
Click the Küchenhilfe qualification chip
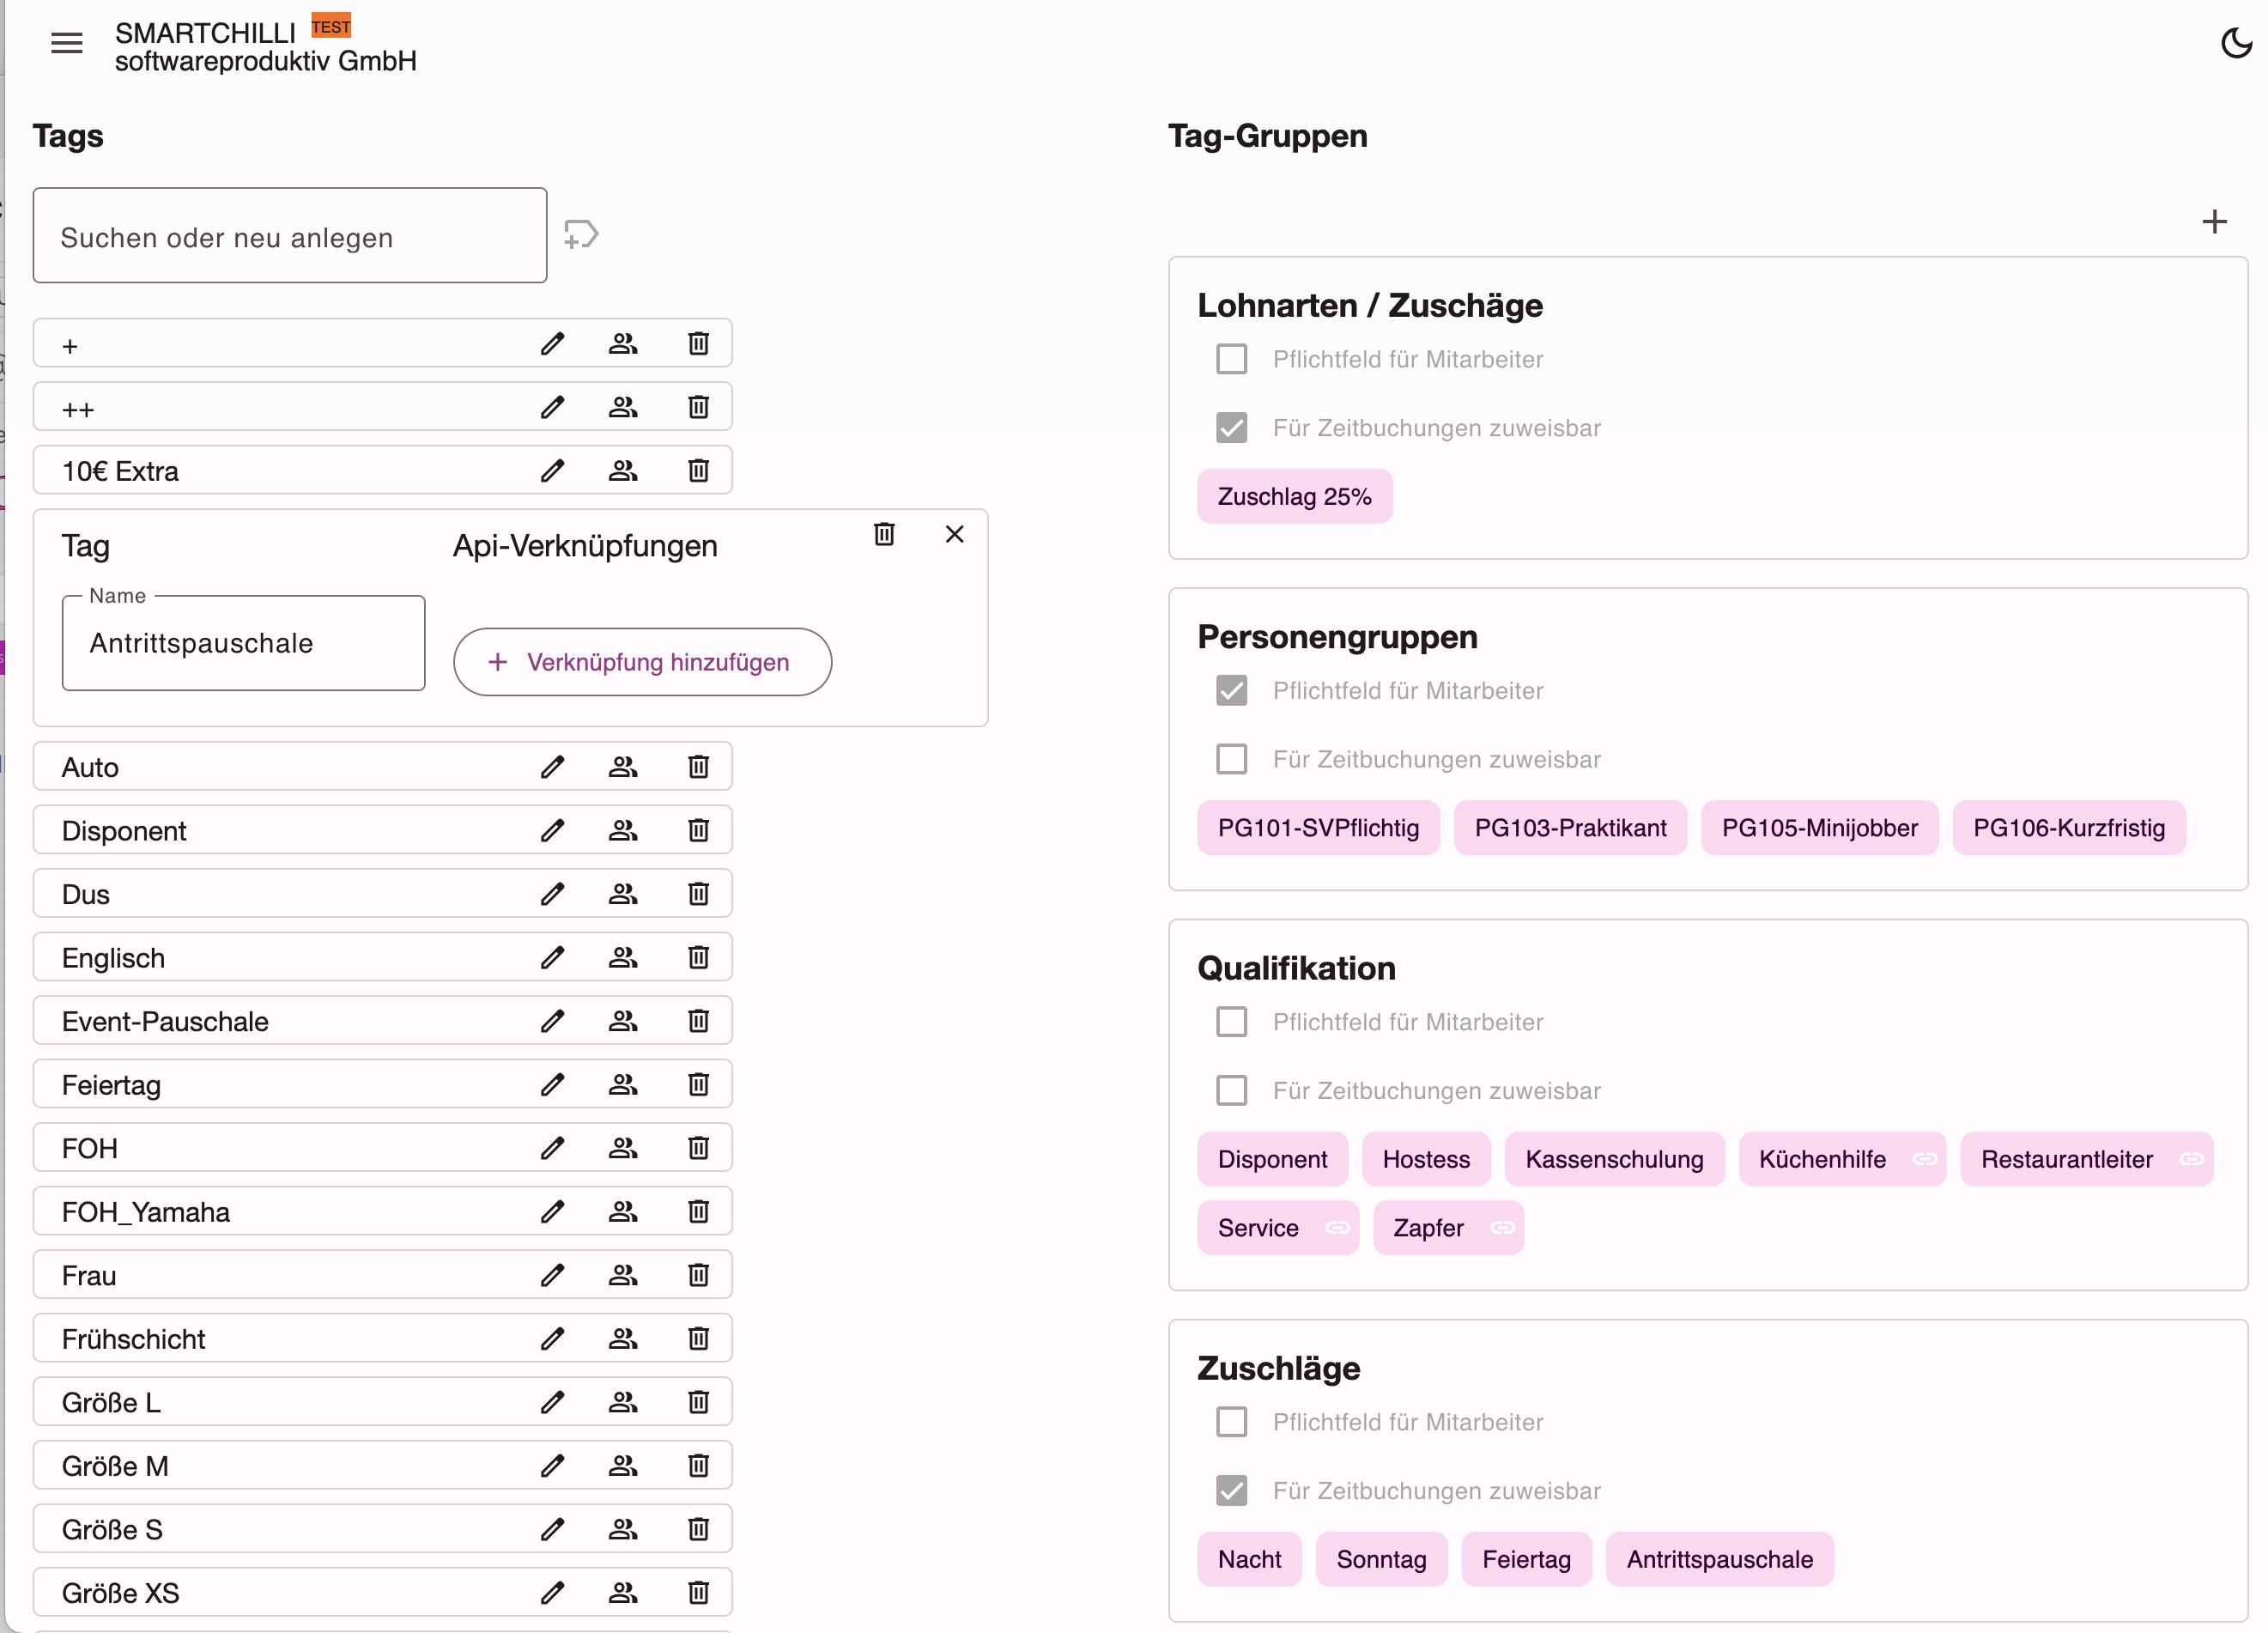1841,1159
